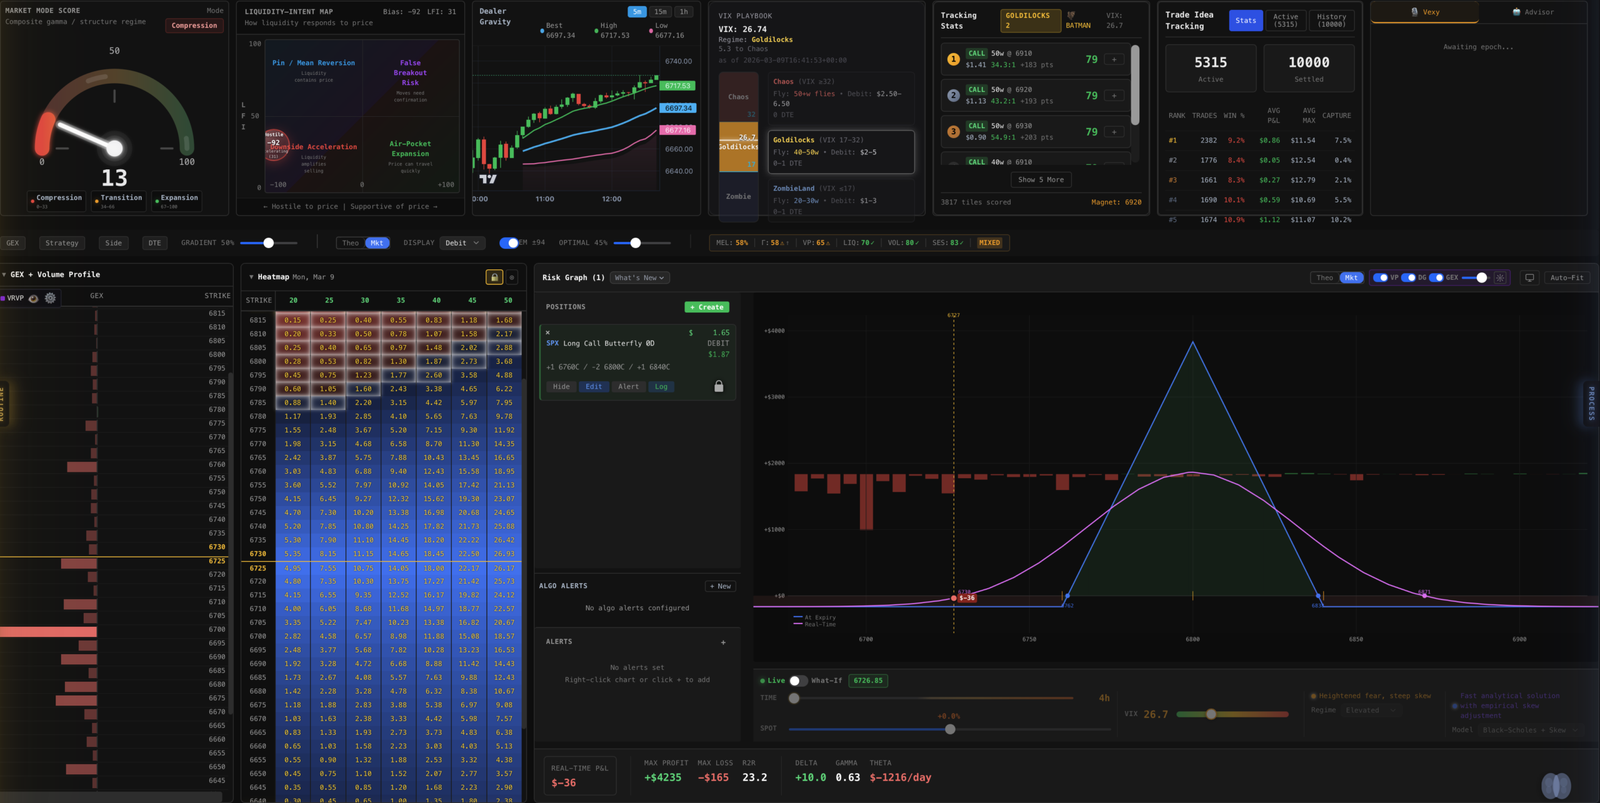Click the green Create position button
The image size is (1600, 803).
tap(706, 307)
